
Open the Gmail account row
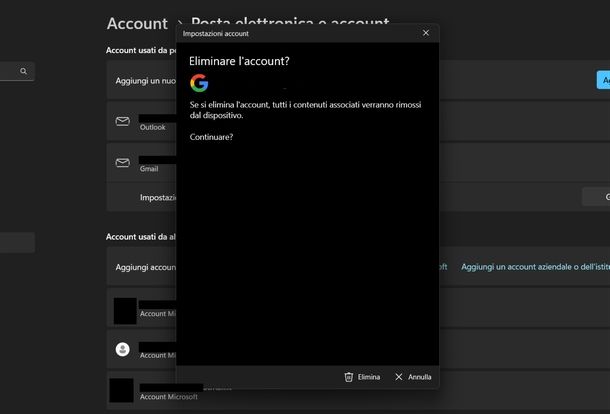[358, 163]
